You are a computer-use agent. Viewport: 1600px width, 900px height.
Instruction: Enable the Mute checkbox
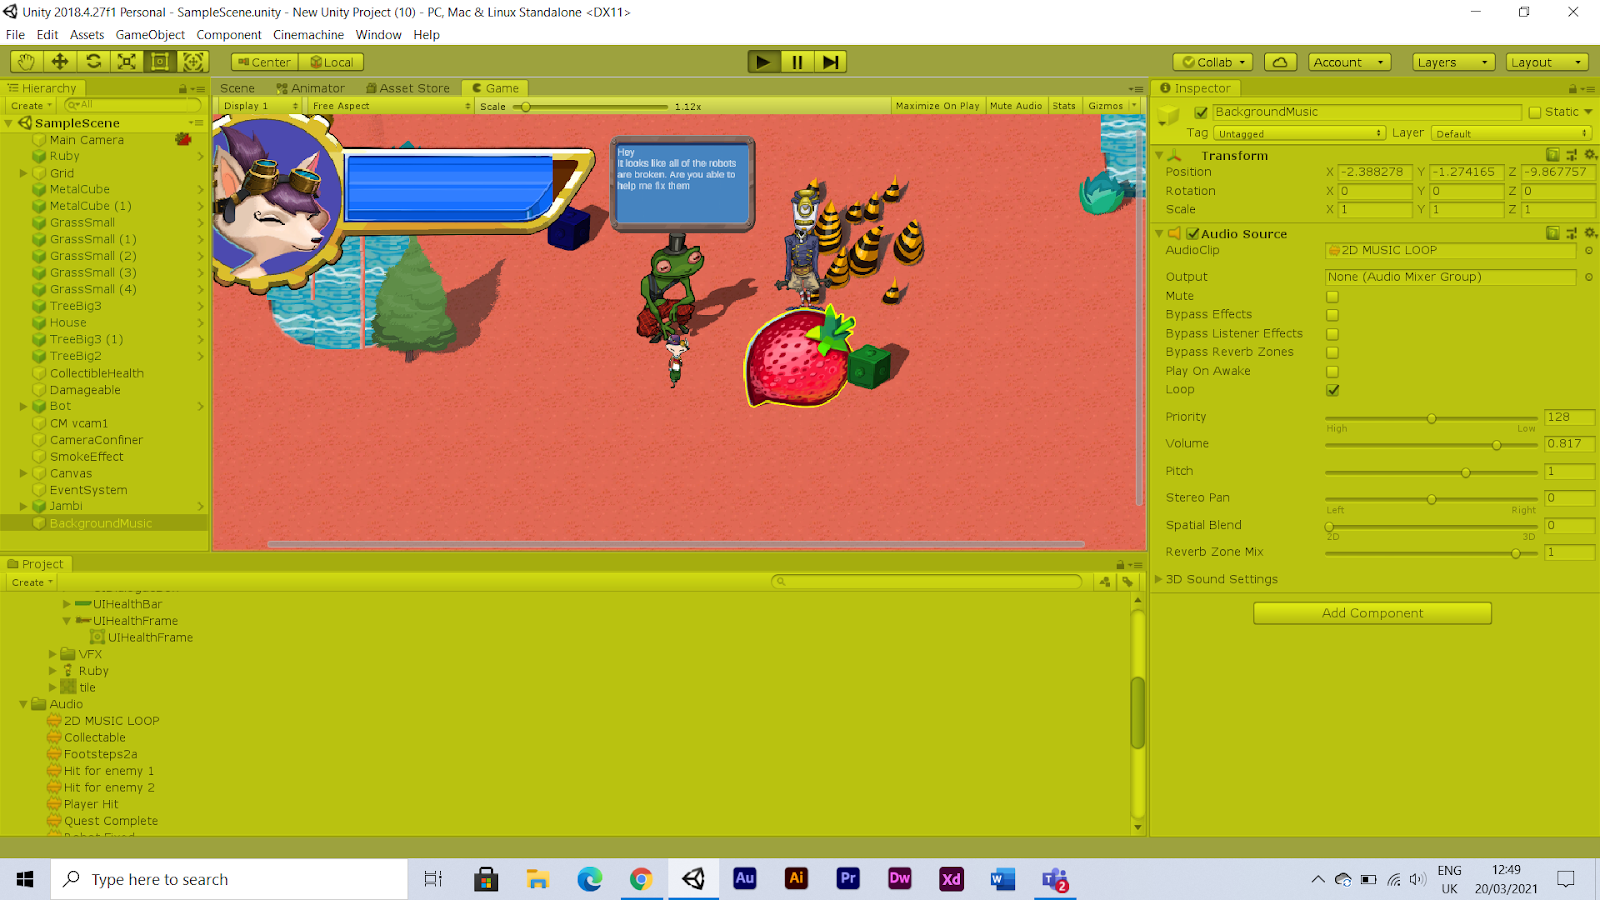pyautogui.click(x=1332, y=297)
